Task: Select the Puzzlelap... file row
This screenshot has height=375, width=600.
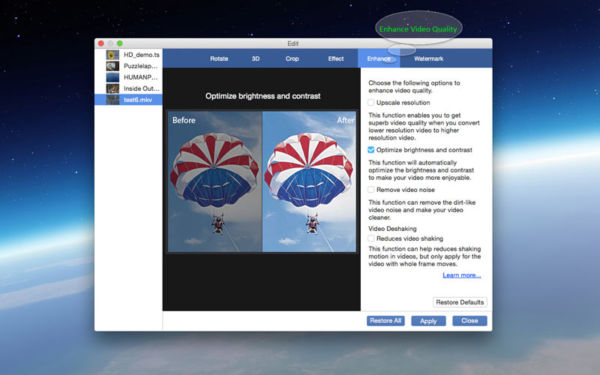Action: point(128,66)
